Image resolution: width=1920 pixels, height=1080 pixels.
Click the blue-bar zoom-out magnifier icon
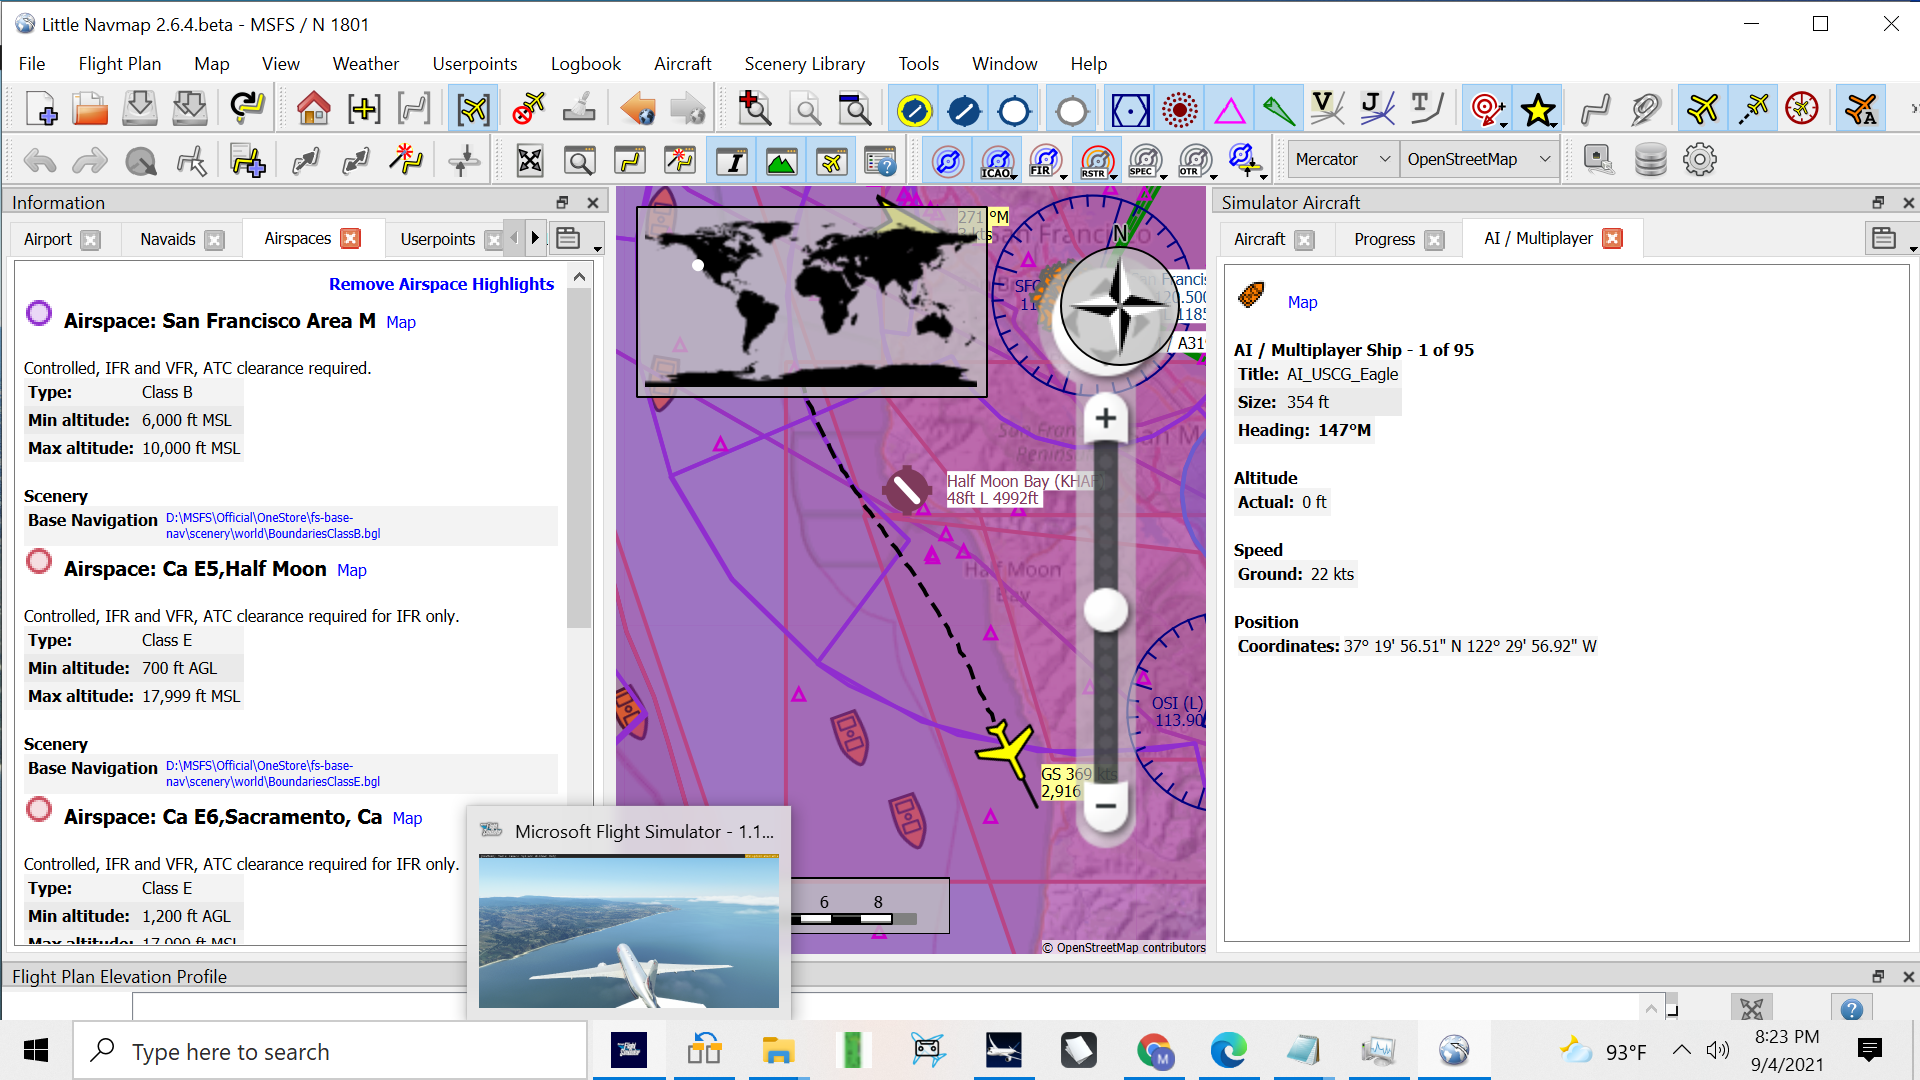click(x=854, y=109)
